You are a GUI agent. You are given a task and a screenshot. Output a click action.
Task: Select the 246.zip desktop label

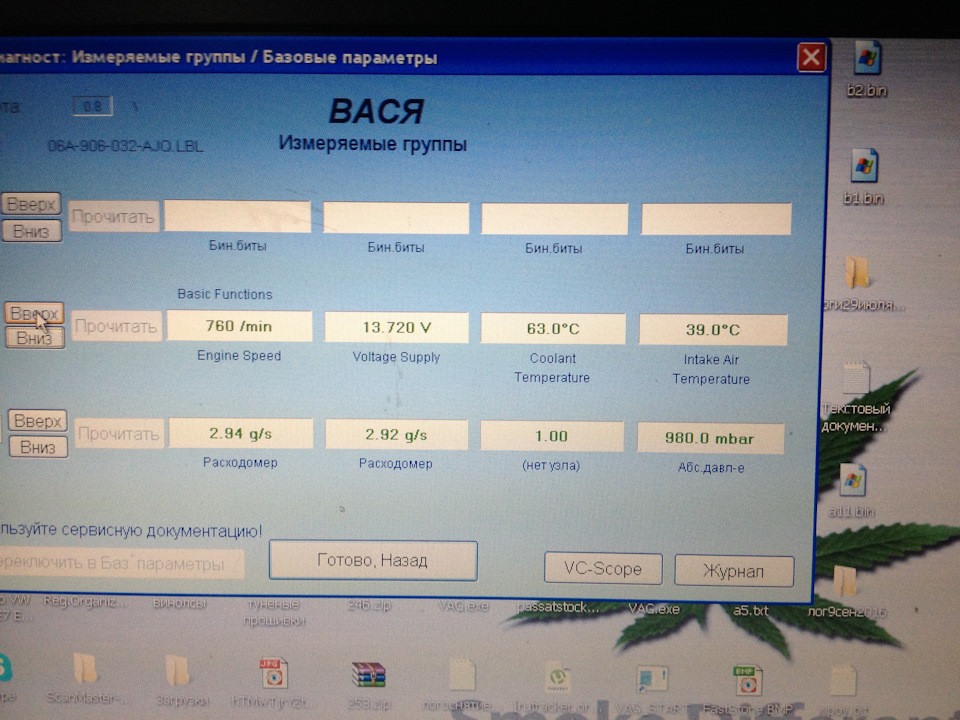tap(369, 605)
